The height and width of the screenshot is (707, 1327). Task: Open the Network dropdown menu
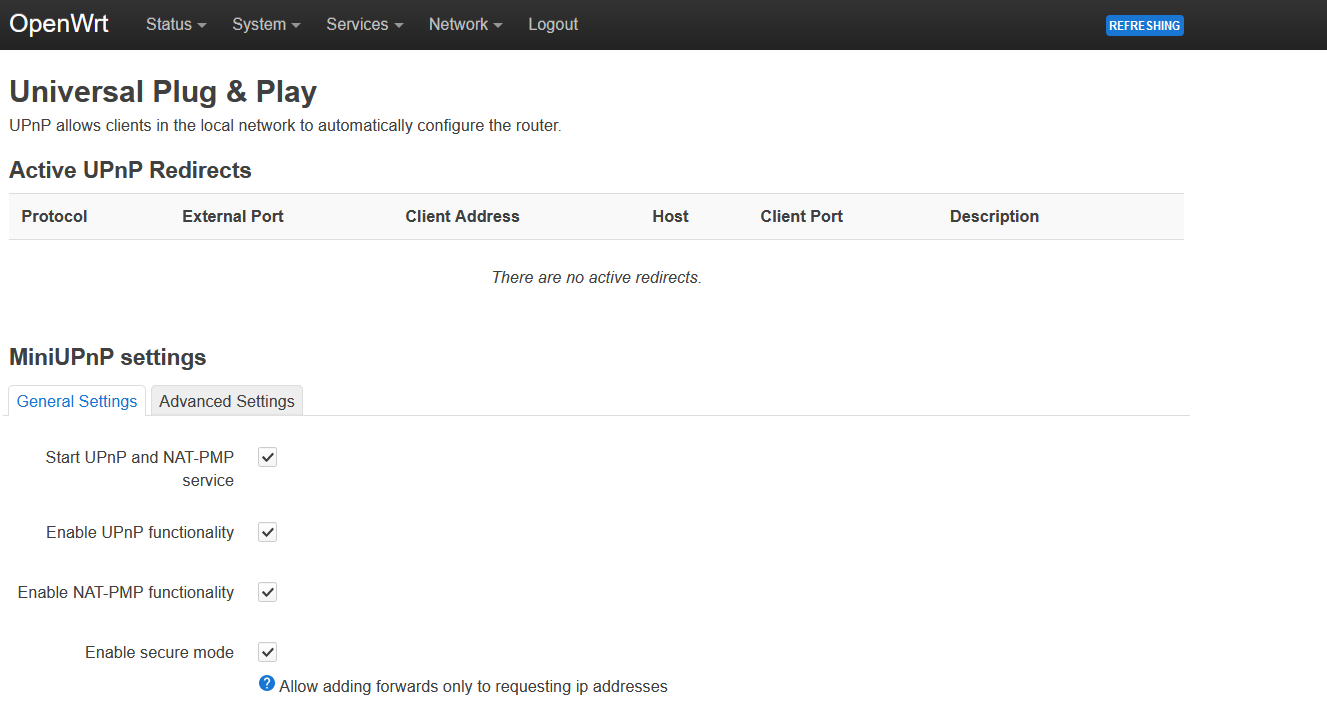pos(463,24)
